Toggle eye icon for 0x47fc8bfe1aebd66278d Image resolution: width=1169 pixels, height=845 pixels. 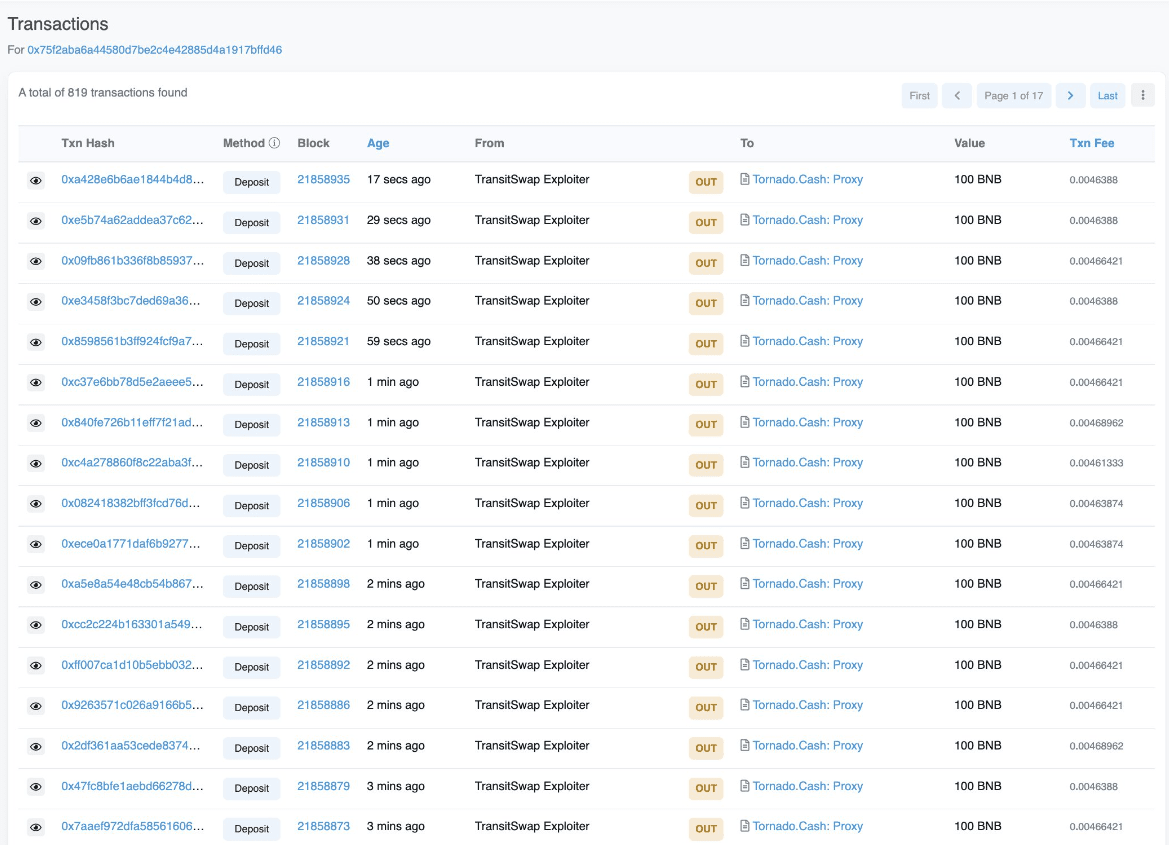pos(36,787)
